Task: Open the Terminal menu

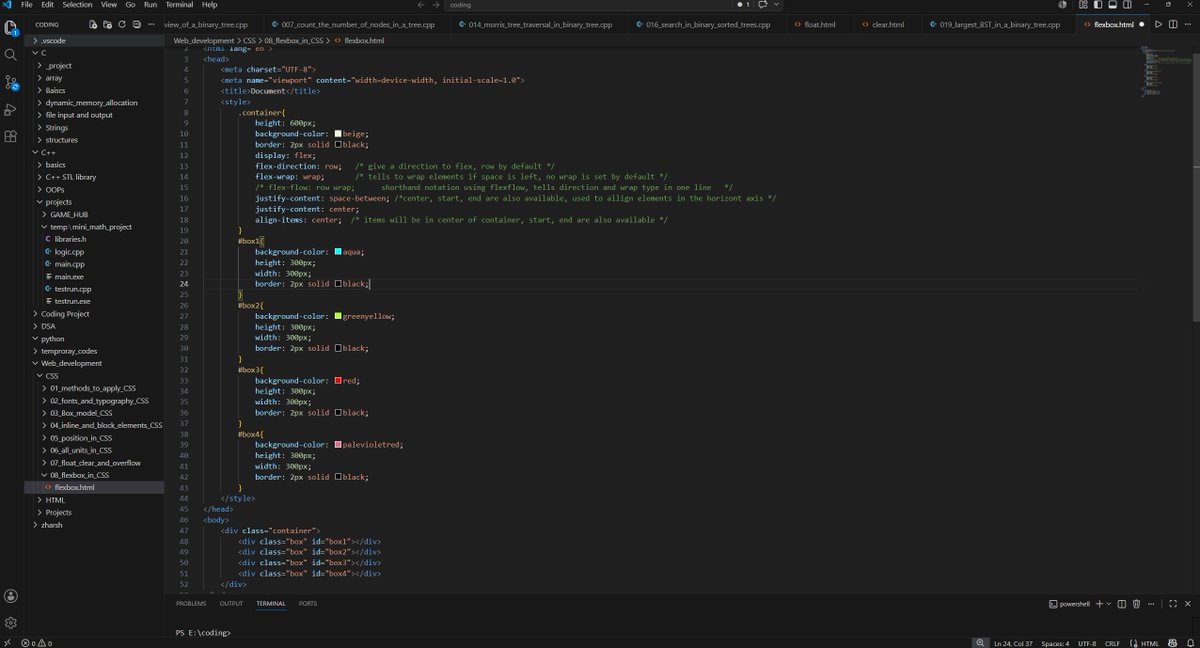Action: pos(179,5)
